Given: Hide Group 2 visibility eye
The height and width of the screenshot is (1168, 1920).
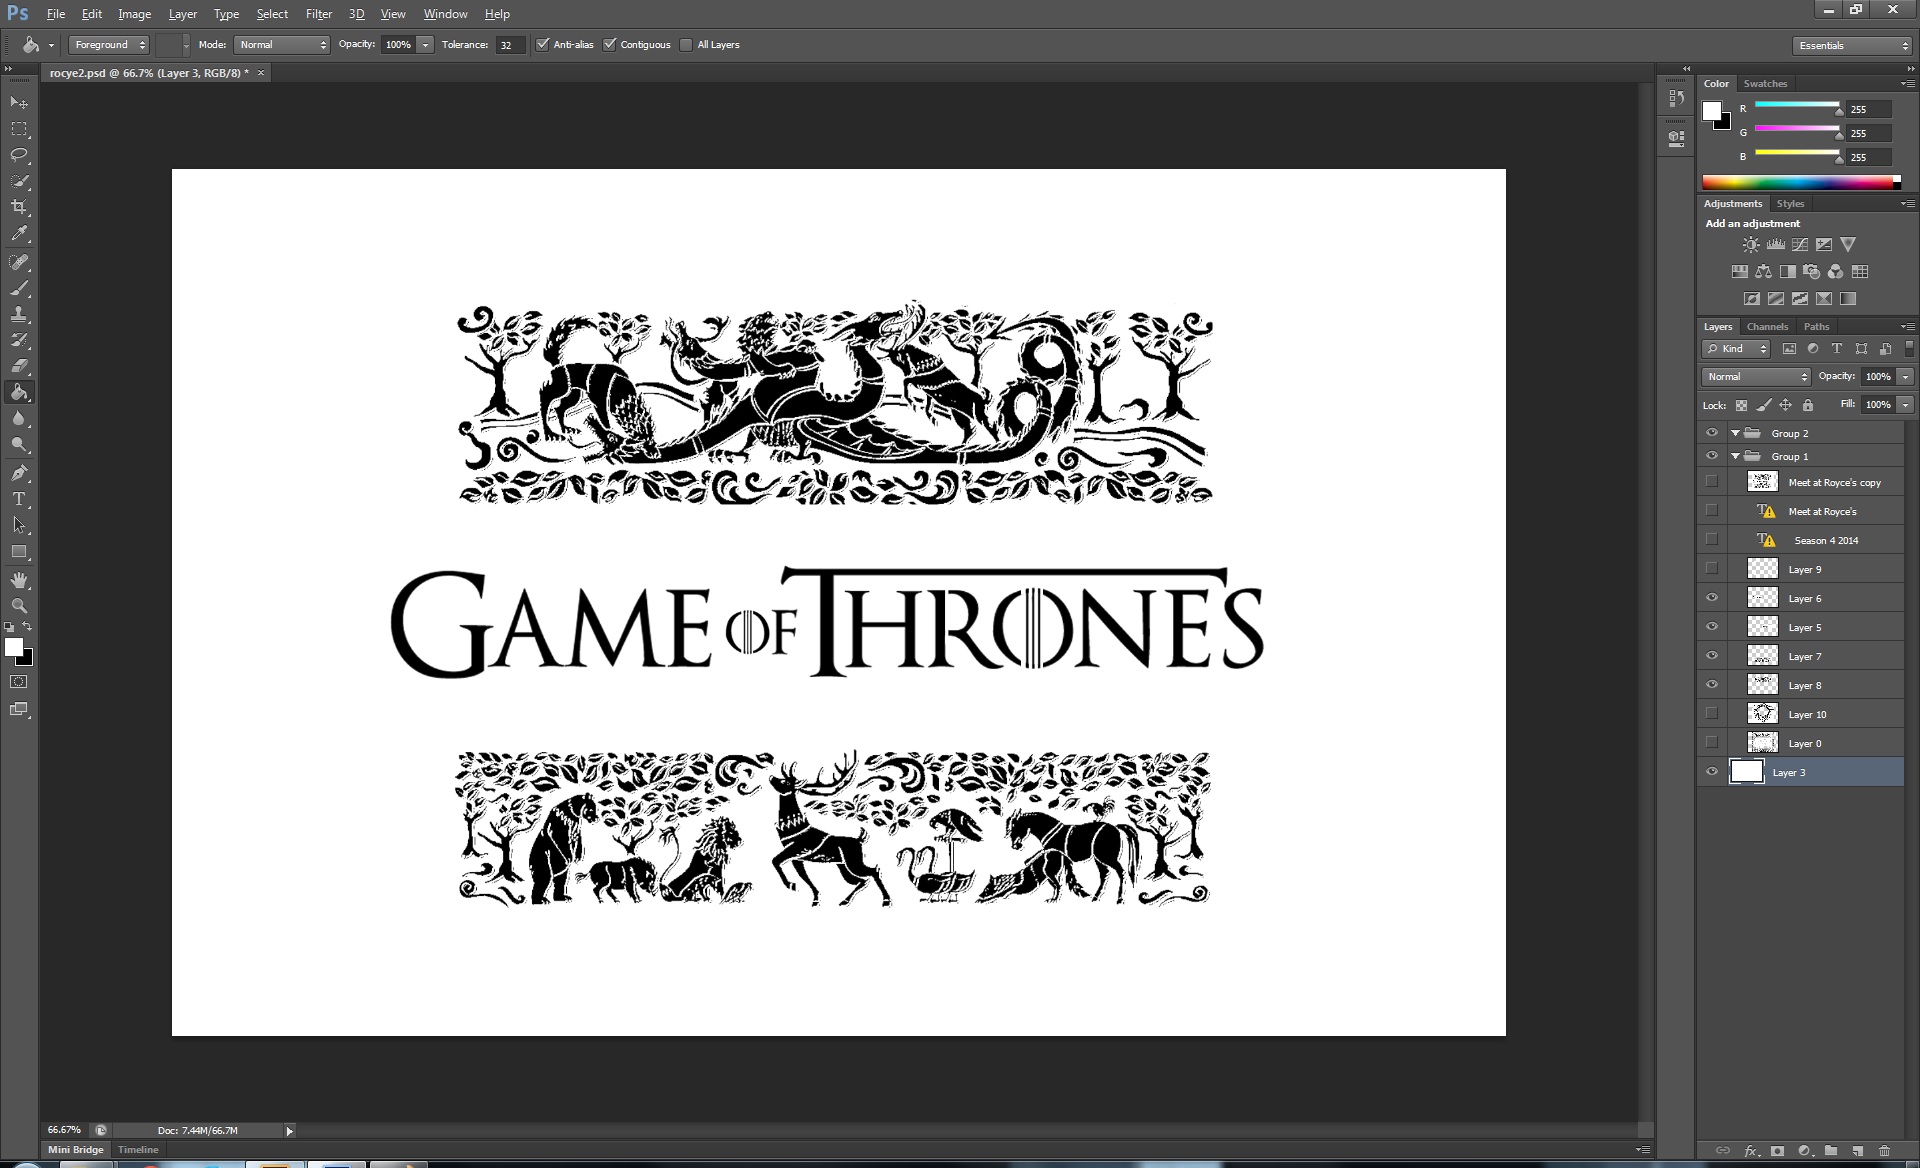Looking at the screenshot, I should (x=1712, y=433).
